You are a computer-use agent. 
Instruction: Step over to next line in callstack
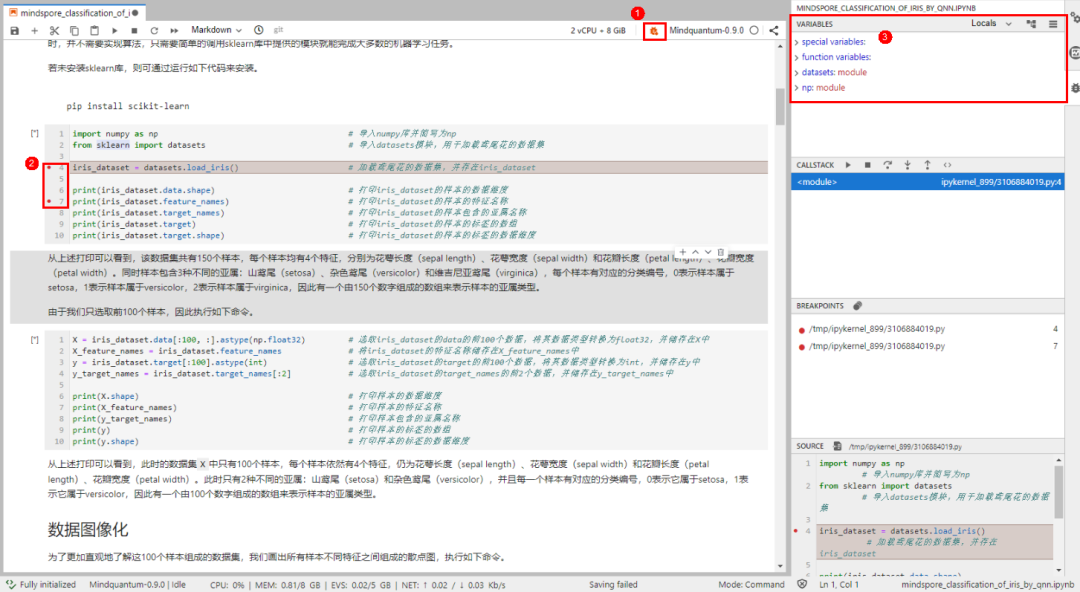point(888,164)
